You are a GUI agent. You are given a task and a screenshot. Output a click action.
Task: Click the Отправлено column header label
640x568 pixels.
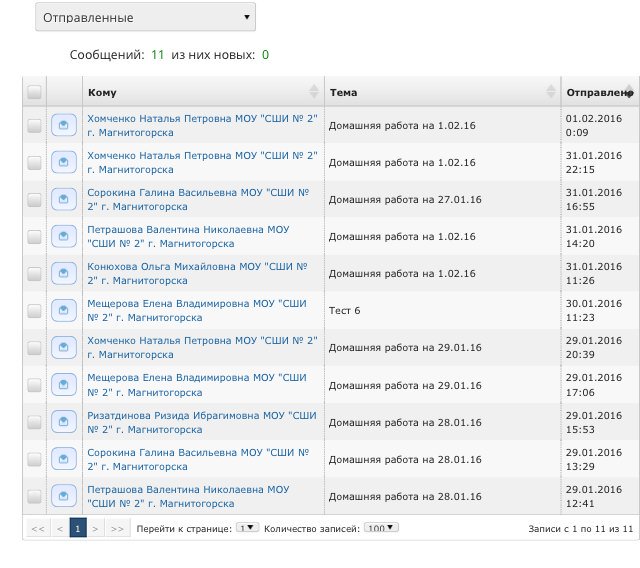click(x=599, y=93)
